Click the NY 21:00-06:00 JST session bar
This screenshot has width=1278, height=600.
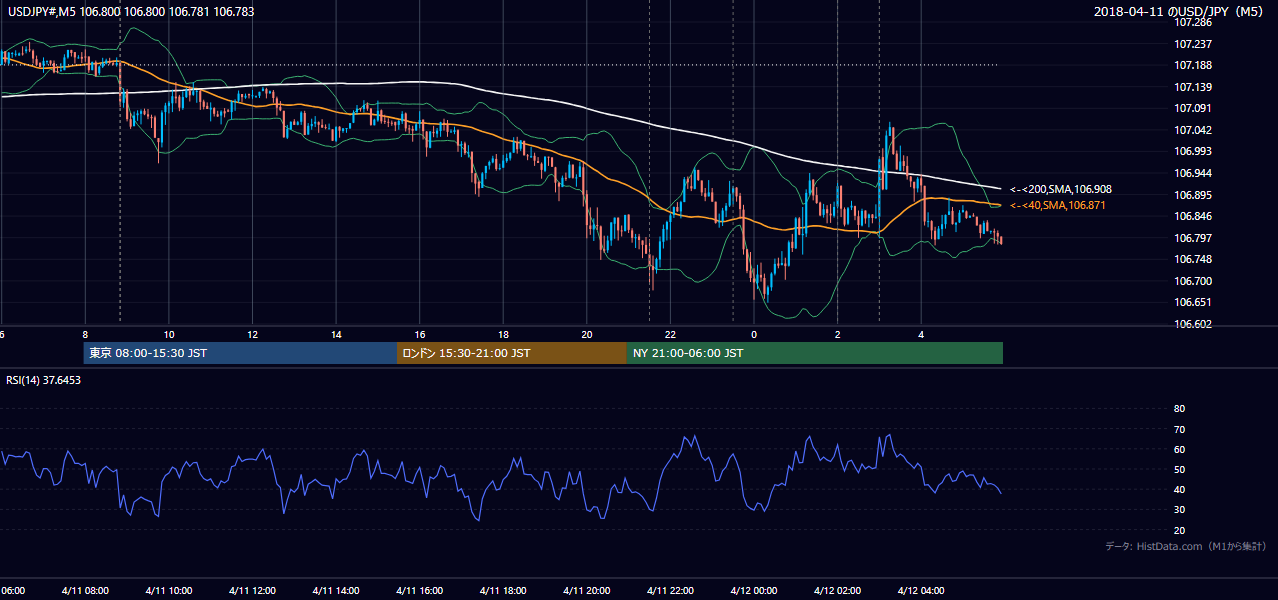pyautogui.click(x=815, y=353)
